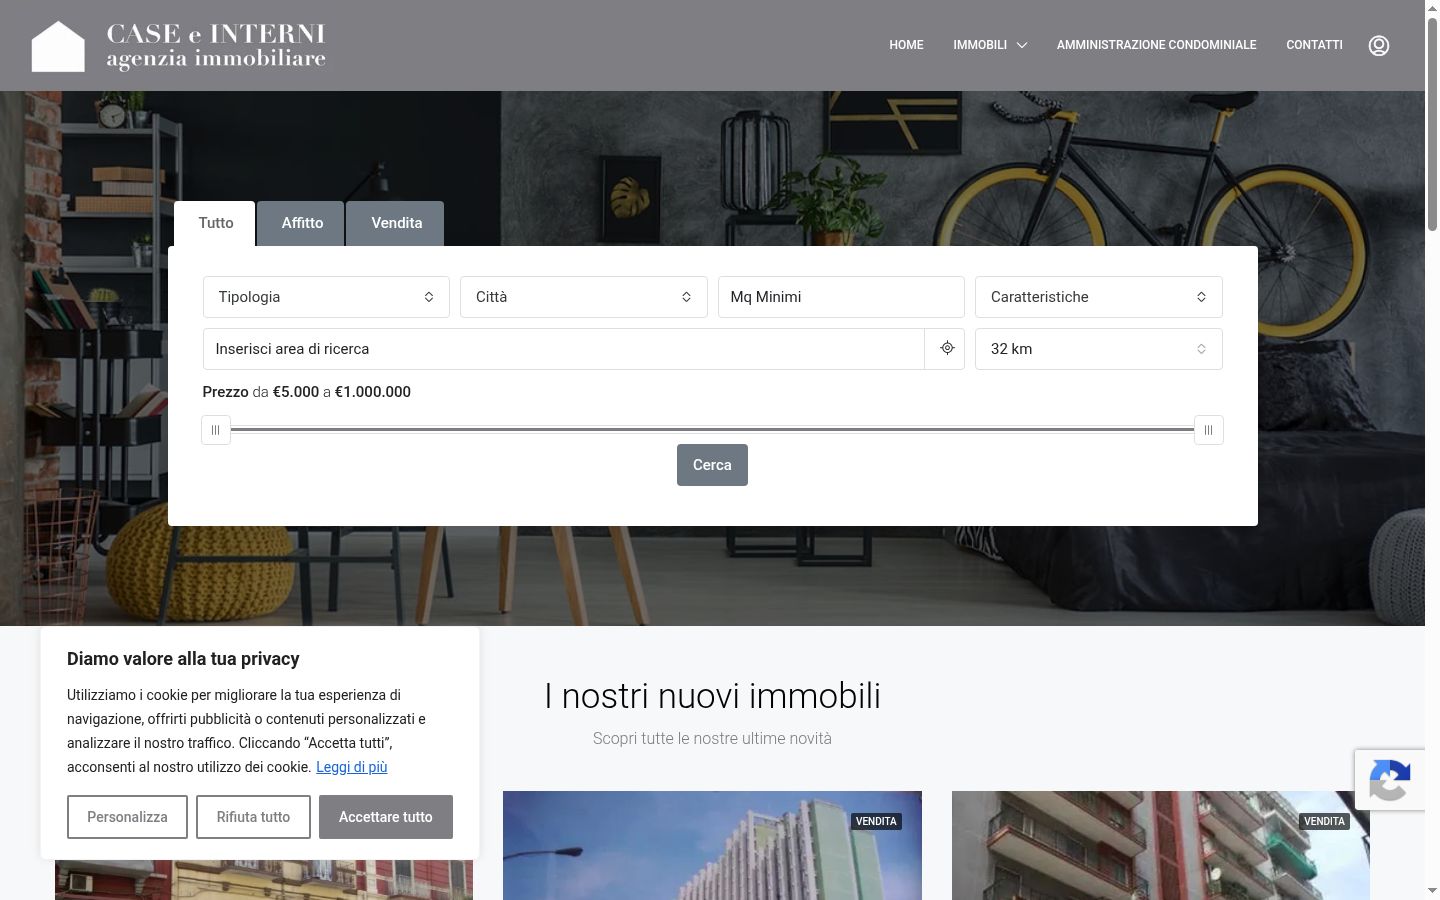Click the Diamo valore alla tua privacy heading
Viewport: 1440px width, 900px height.
click(183, 659)
